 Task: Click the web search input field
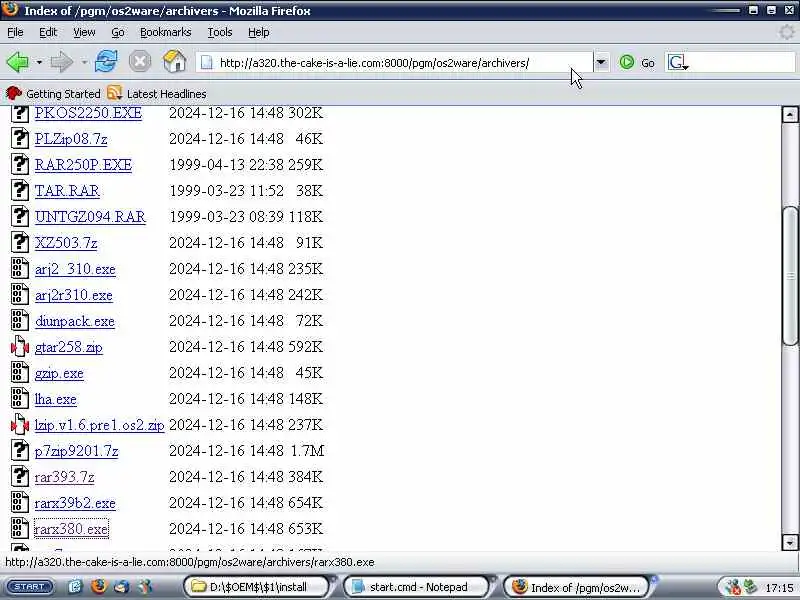pos(742,63)
